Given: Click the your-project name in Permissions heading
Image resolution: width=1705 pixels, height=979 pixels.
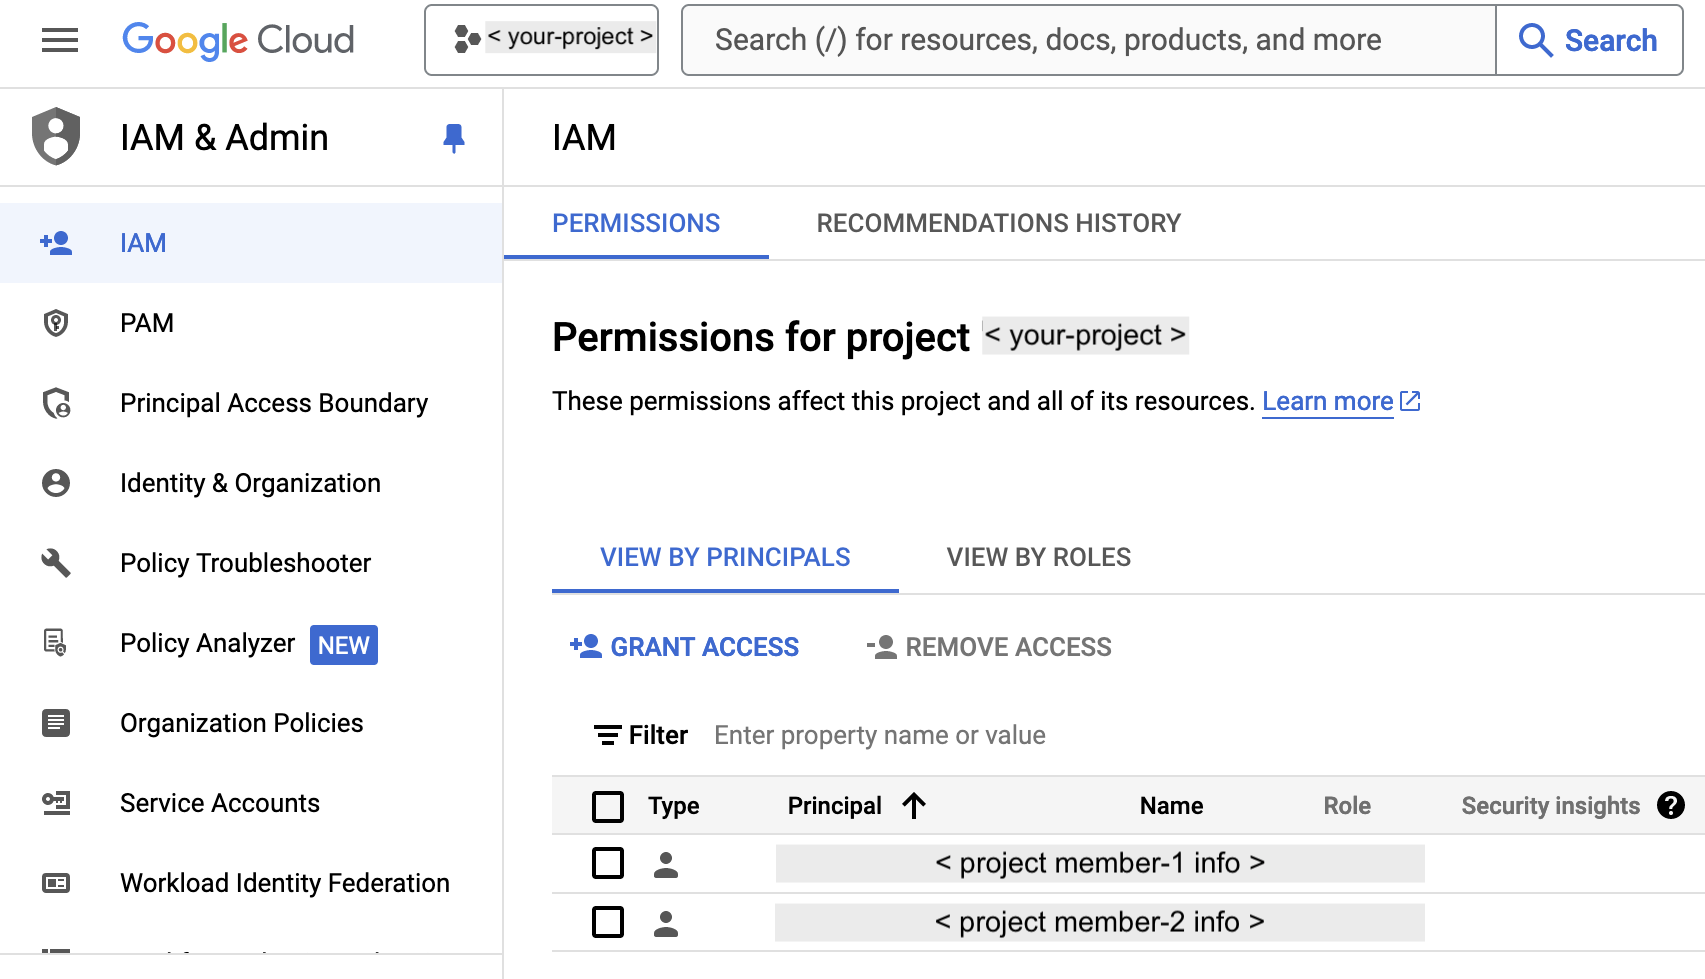Looking at the screenshot, I should coord(1085,335).
